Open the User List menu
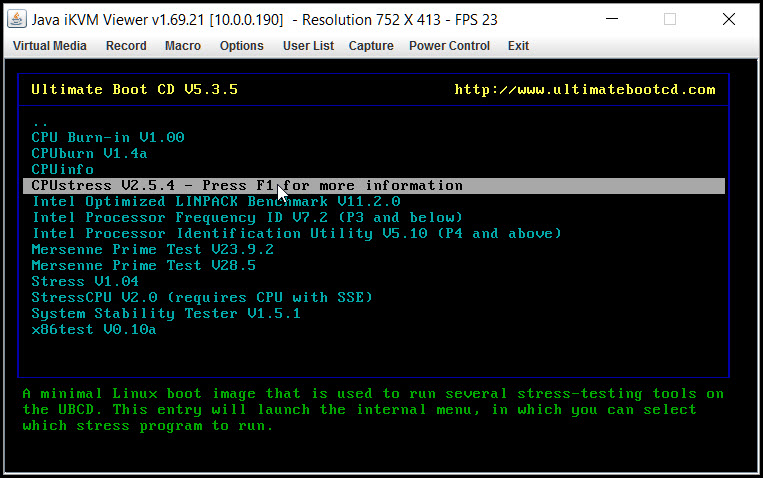This screenshot has width=763, height=478. (x=308, y=46)
